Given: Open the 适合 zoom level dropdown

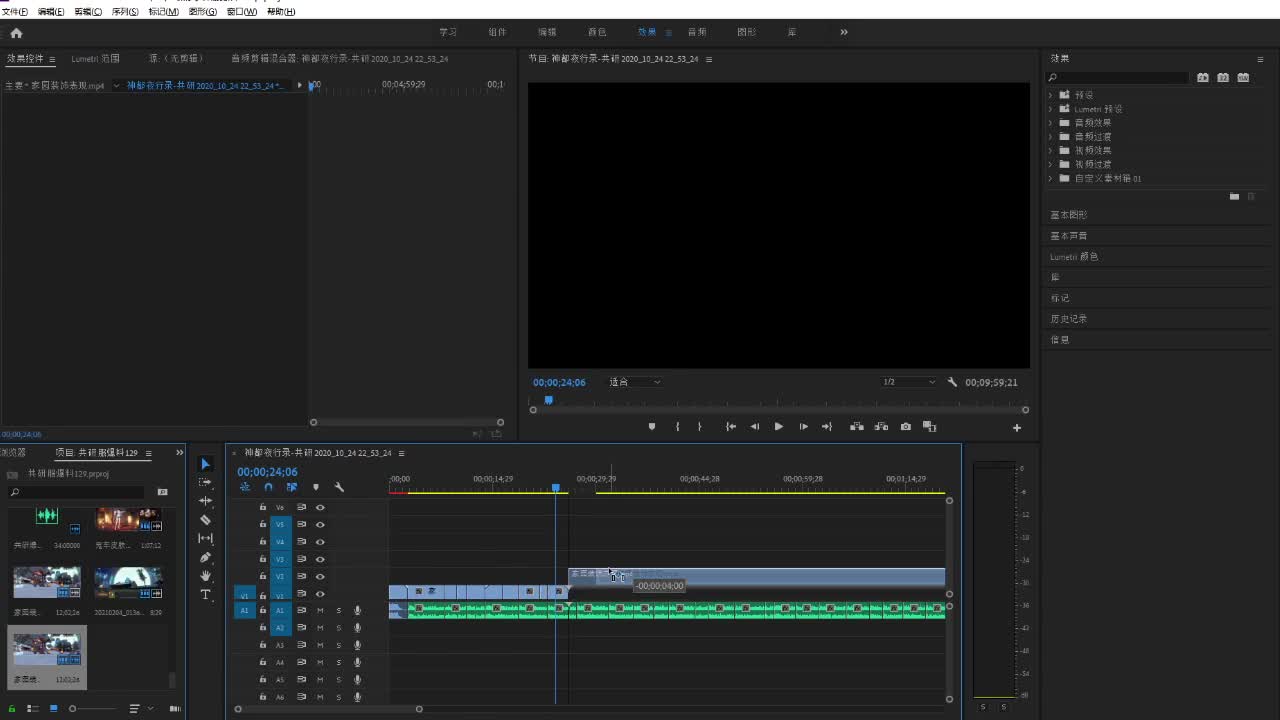Looking at the screenshot, I should pos(635,382).
